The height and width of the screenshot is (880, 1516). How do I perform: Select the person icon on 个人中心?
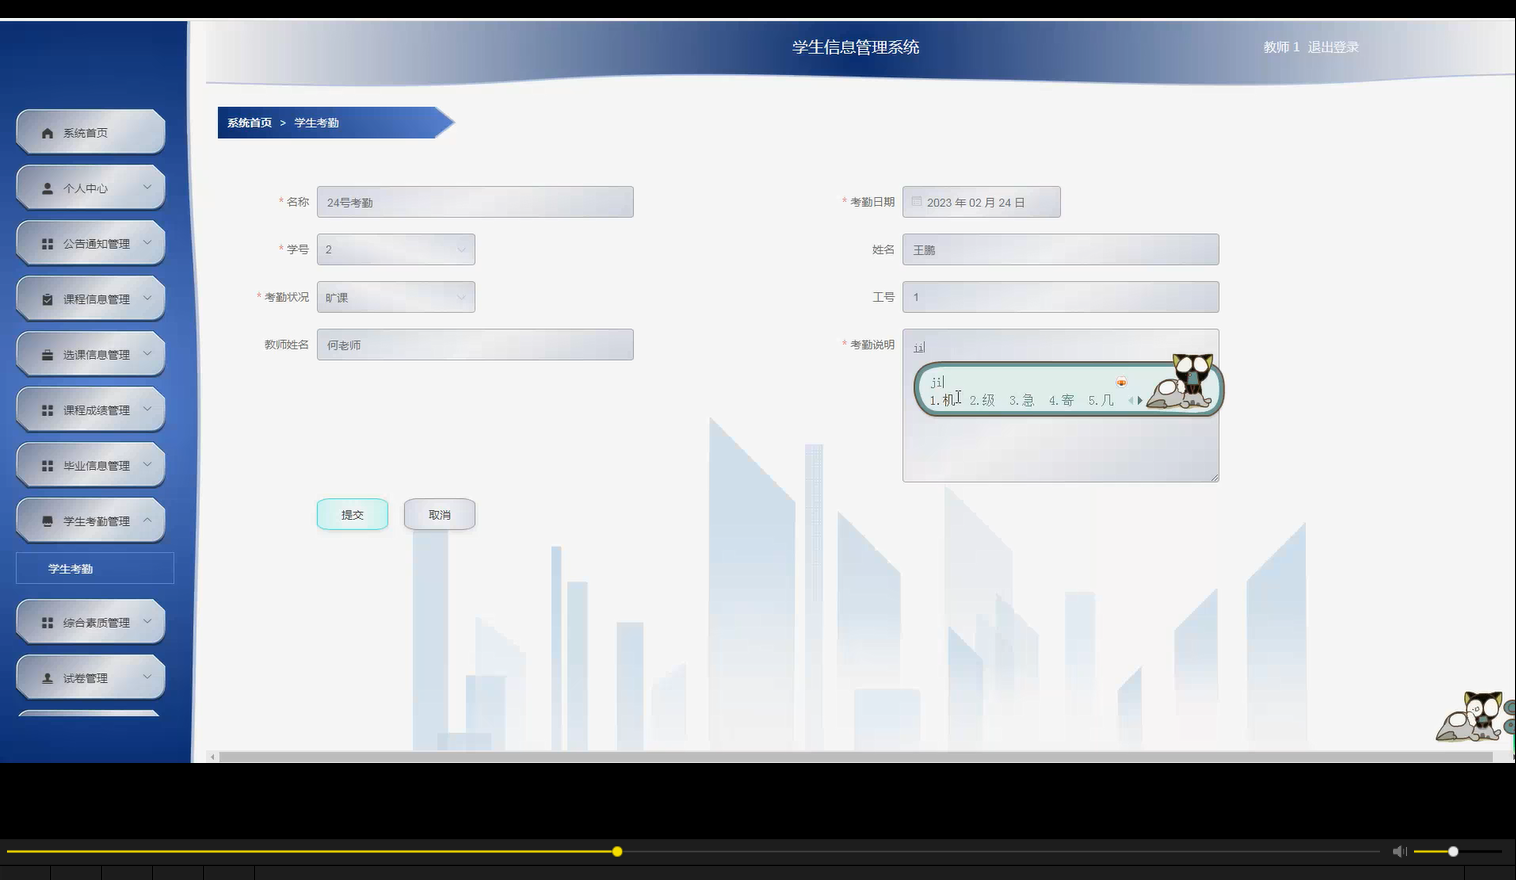[45, 187]
